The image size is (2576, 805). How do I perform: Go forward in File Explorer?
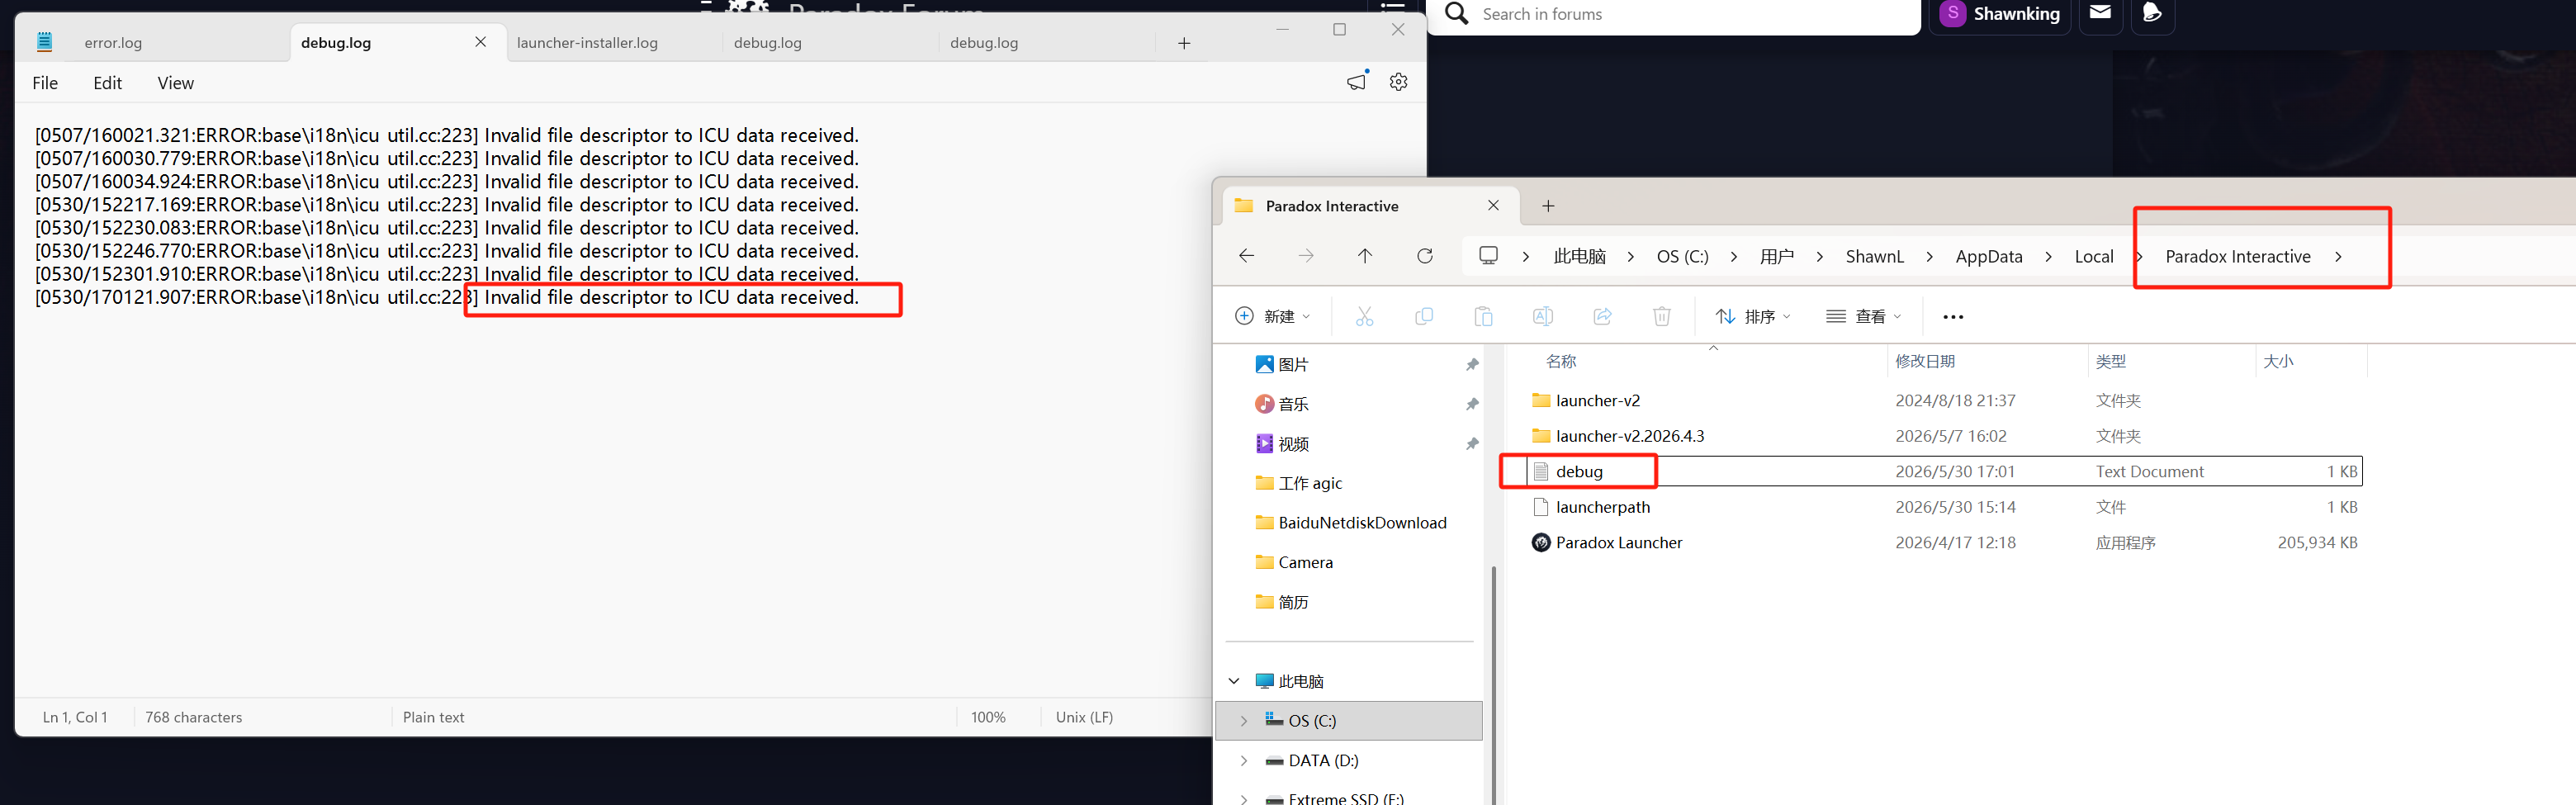1305,256
